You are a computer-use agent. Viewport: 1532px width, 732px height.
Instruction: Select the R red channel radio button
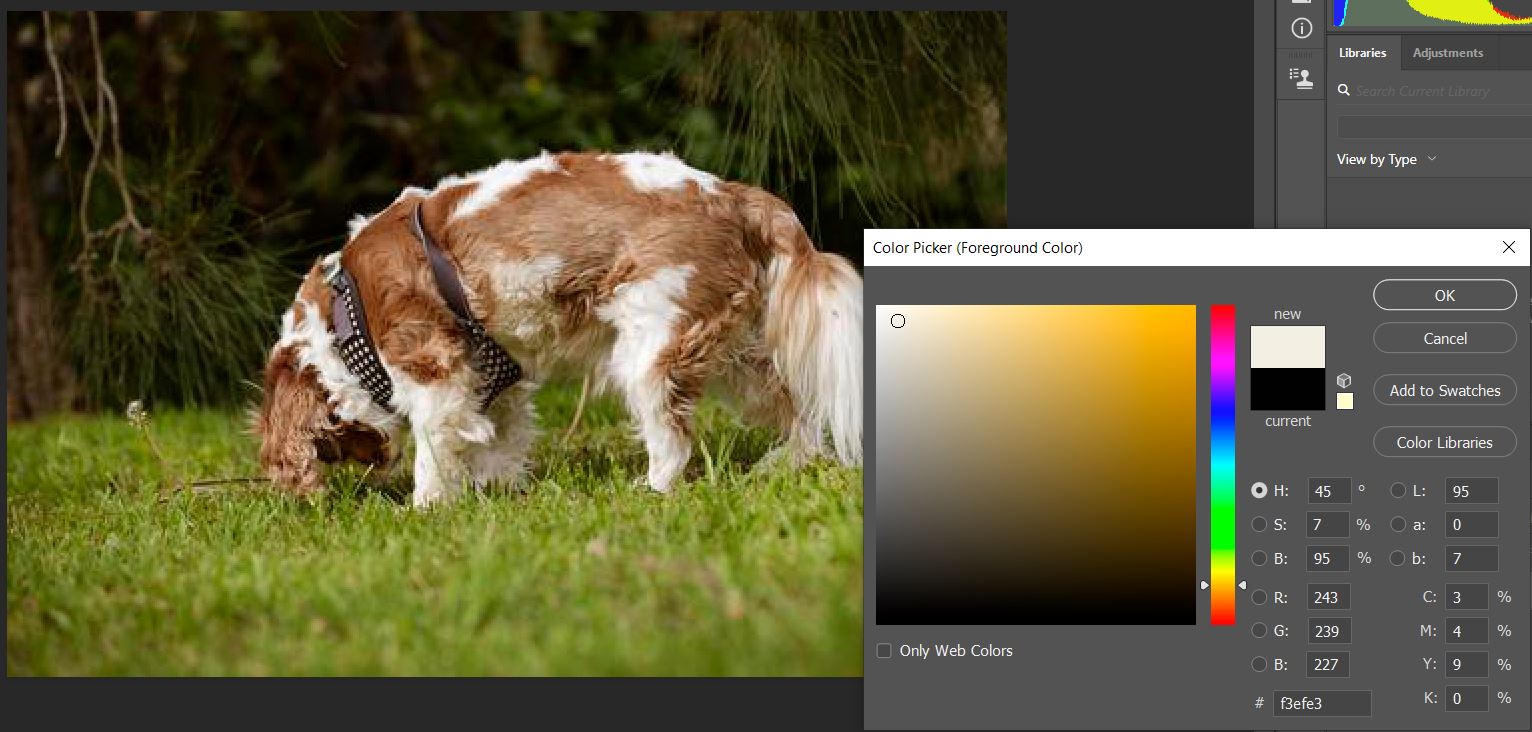(x=1260, y=598)
